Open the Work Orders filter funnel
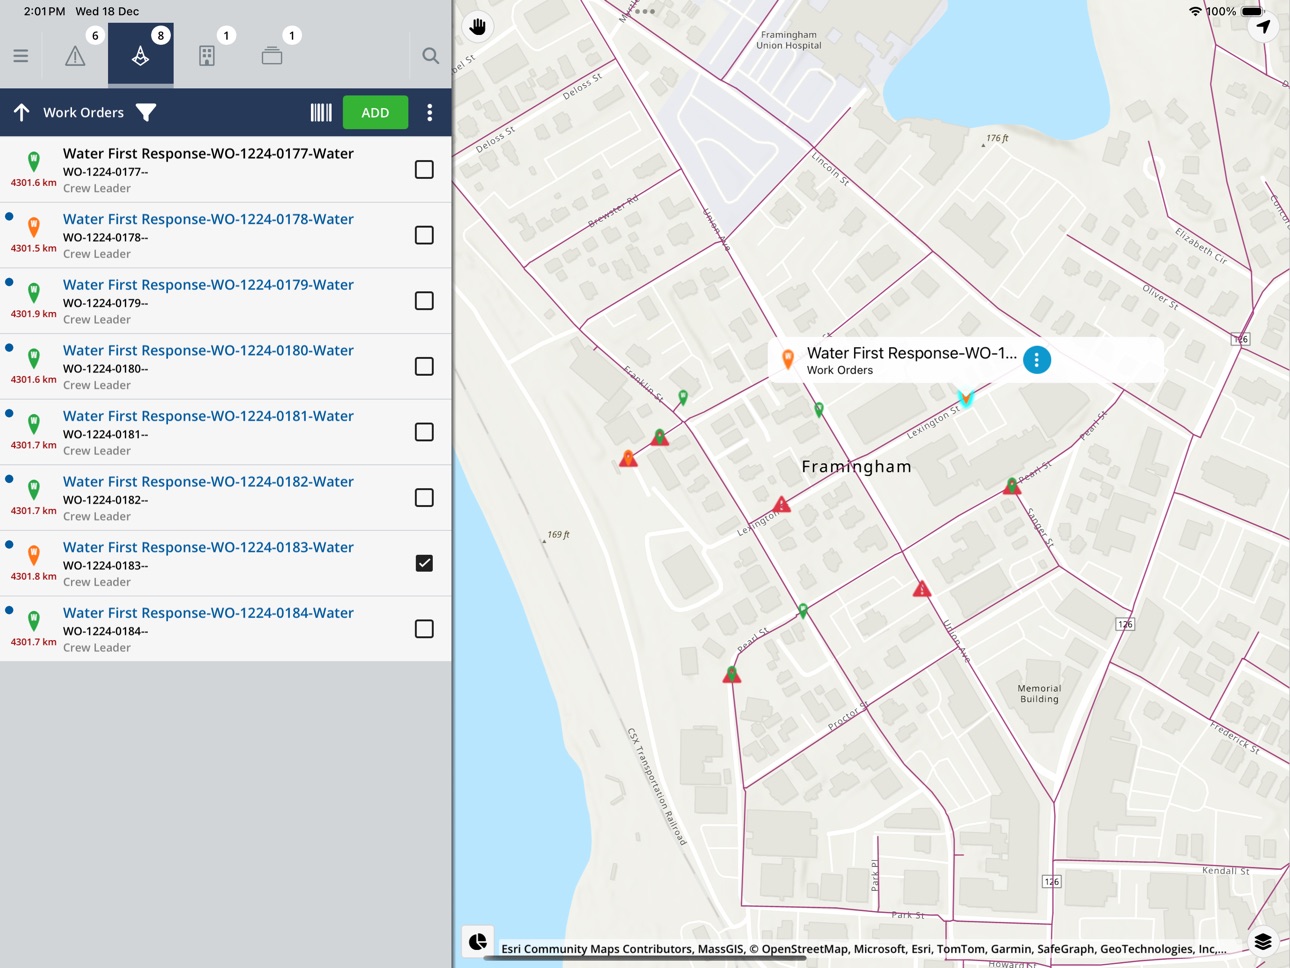This screenshot has height=968, width=1290. (x=146, y=113)
